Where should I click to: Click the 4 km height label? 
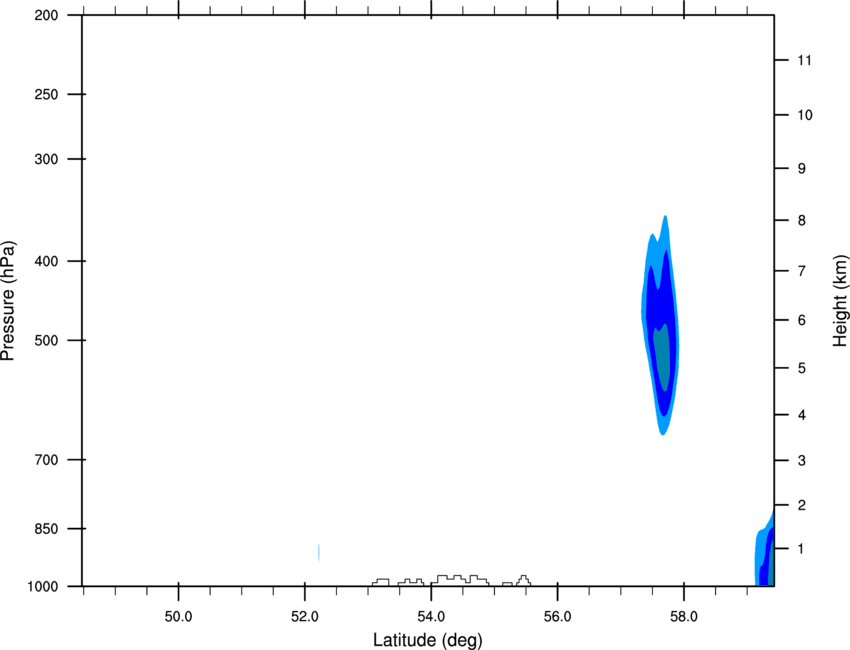[x=802, y=415]
